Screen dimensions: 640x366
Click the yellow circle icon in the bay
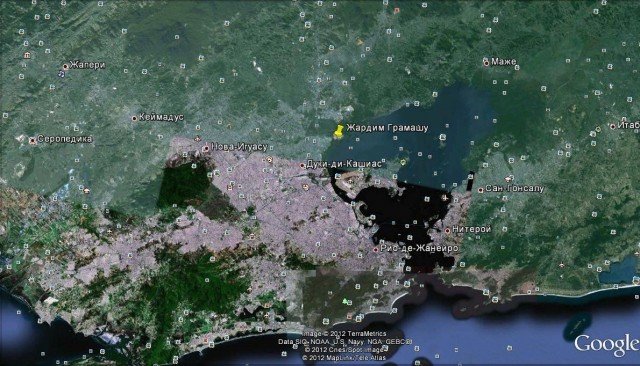[403, 162]
